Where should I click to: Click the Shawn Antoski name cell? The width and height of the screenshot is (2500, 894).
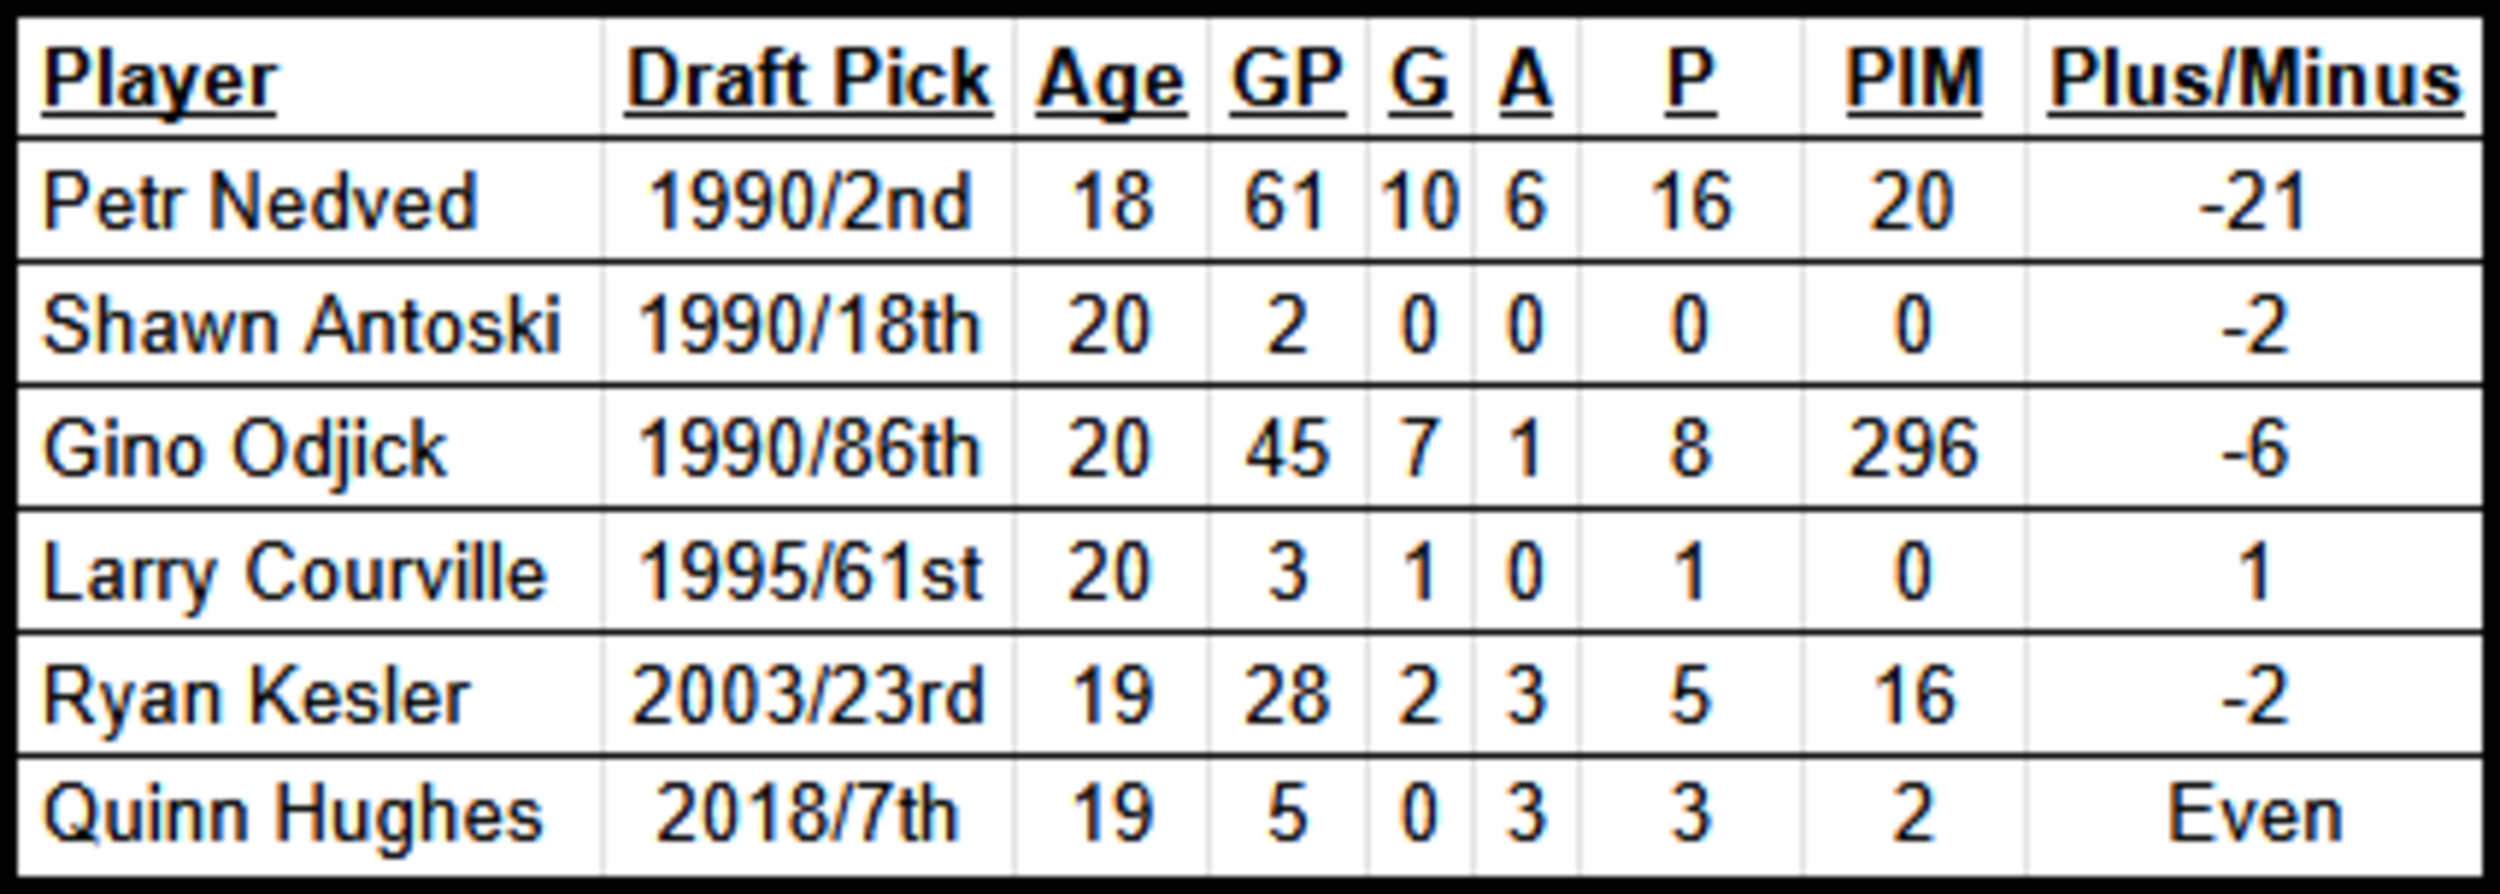tap(302, 326)
